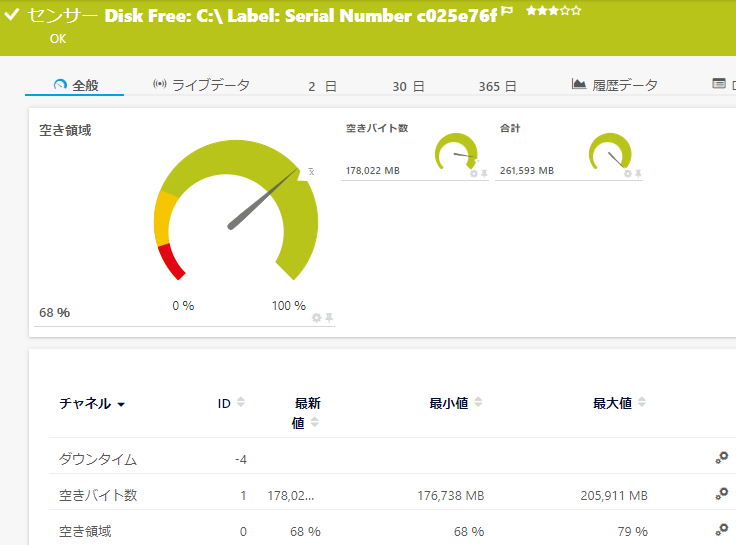Open channel settings for 空きバイト数 row
The image size is (736, 545).
721,493
